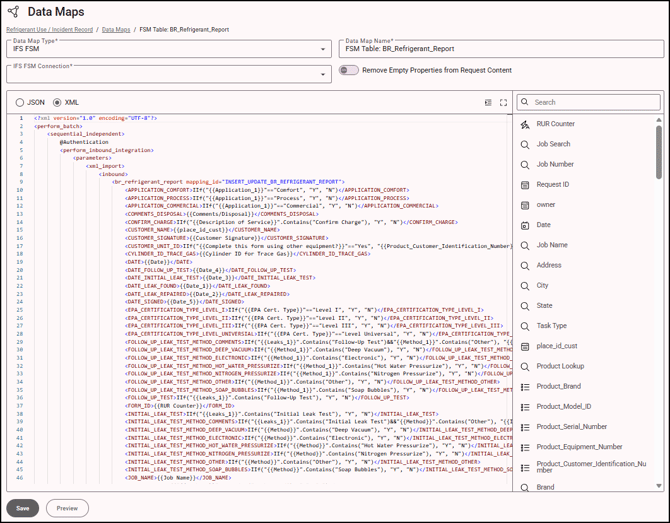Click the field list scroll down arrow
The image size is (670, 523).
coord(658,486)
